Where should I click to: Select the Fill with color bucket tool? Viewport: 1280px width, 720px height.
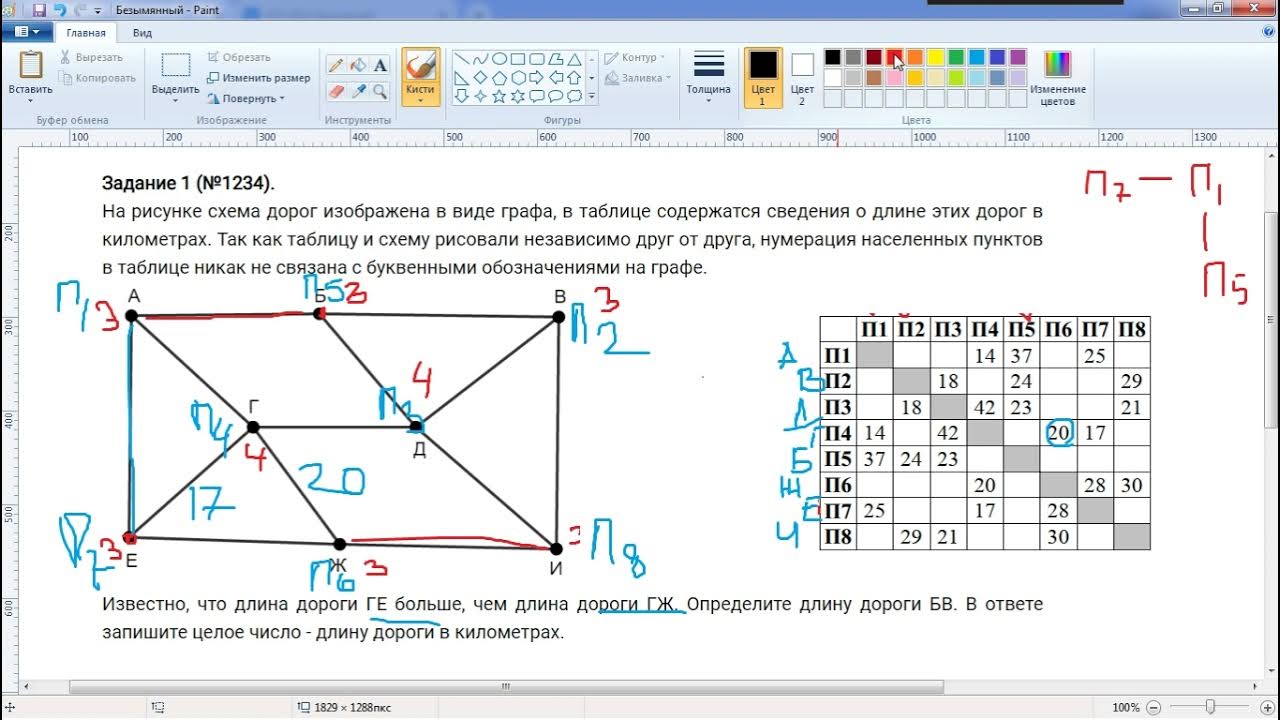point(358,65)
